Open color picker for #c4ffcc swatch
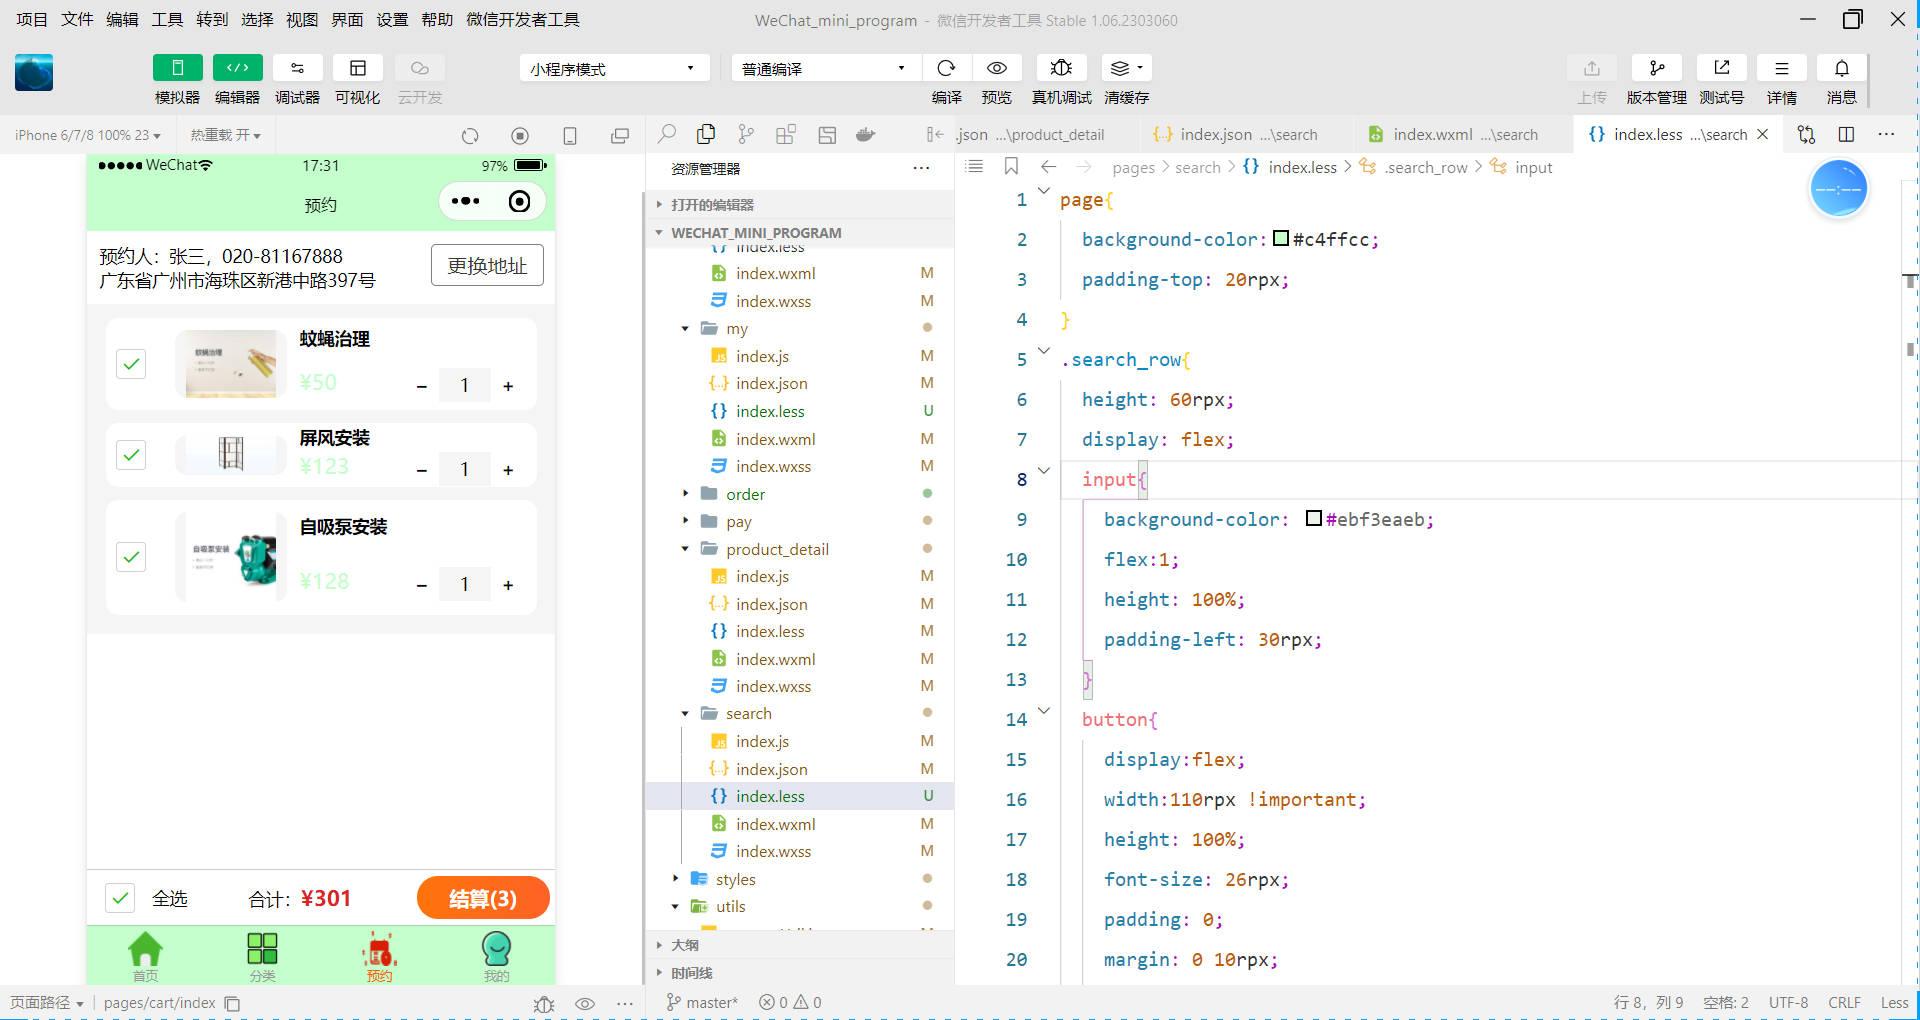 click(x=1281, y=238)
